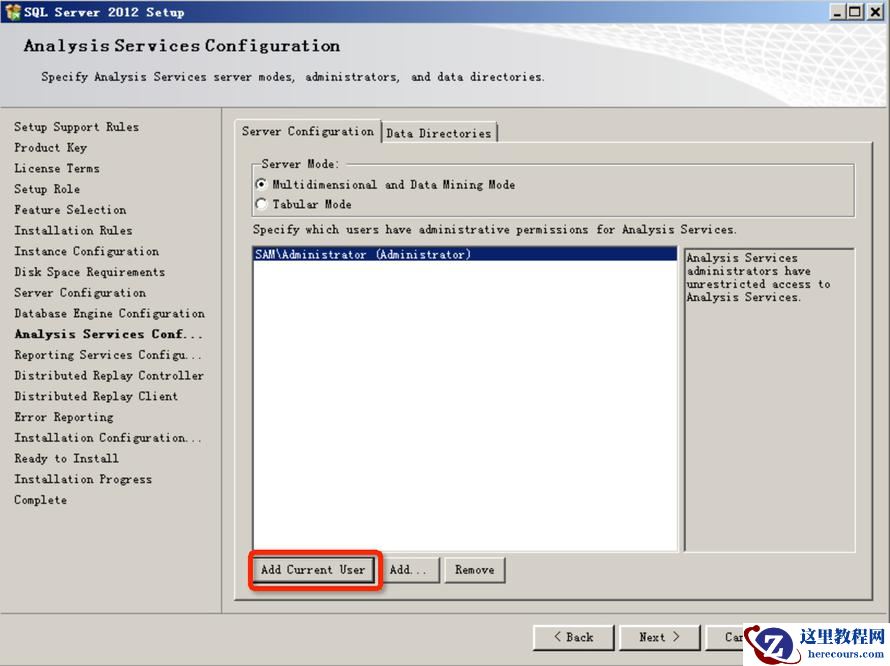Click Setup Support Rules in the sidebar
Viewport: 890px width, 666px height.
[x=77, y=127]
